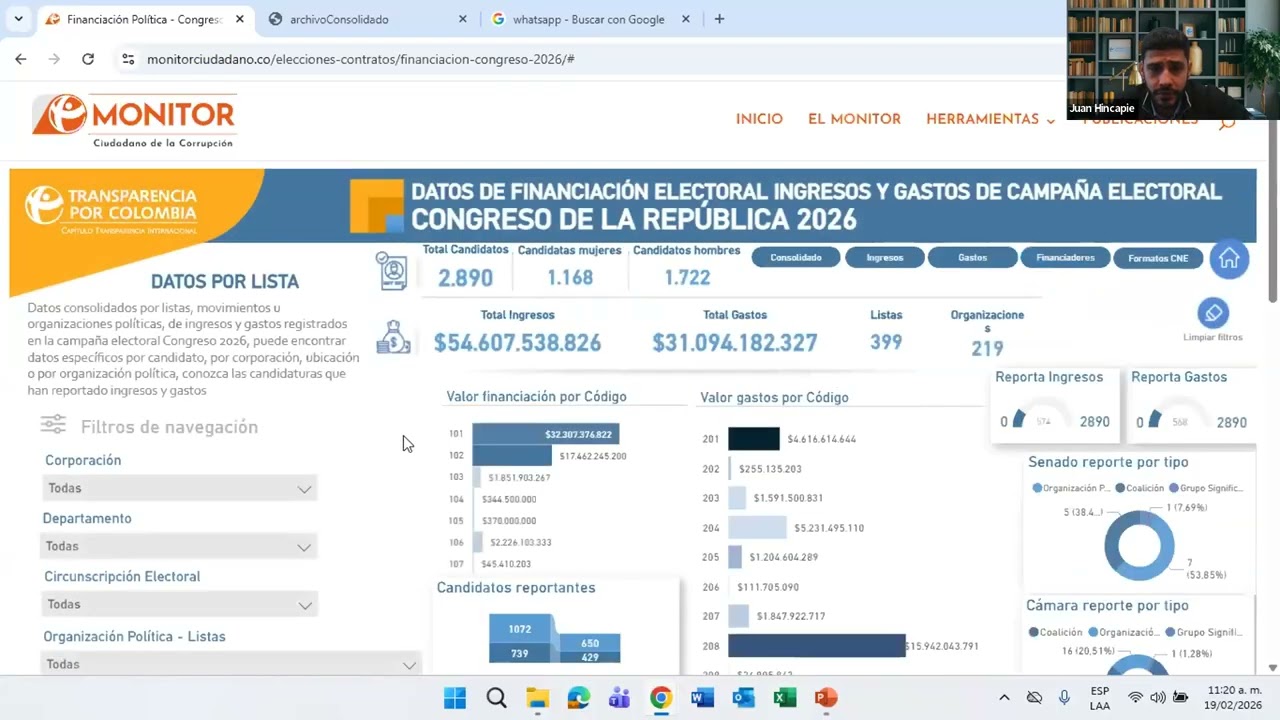Open the tab search dropdown in Chrome
Image resolution: width=1280 pixels, height=720 pixels.
pos(18,19)
